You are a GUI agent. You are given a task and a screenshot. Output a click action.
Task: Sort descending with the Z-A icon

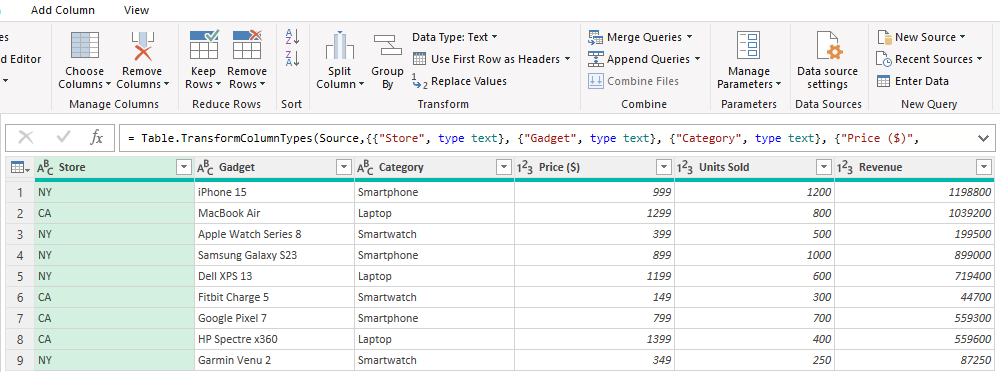click(x=292, y=59)
